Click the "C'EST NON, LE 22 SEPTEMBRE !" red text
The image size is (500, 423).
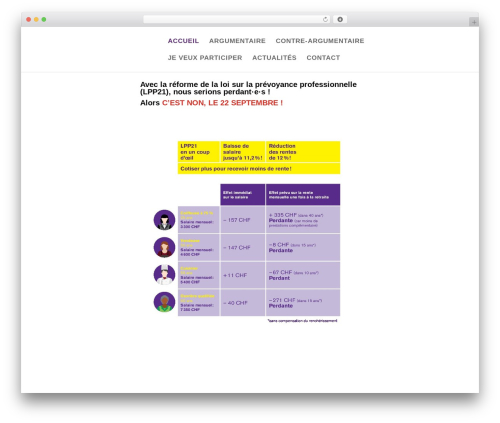(222, 103)
